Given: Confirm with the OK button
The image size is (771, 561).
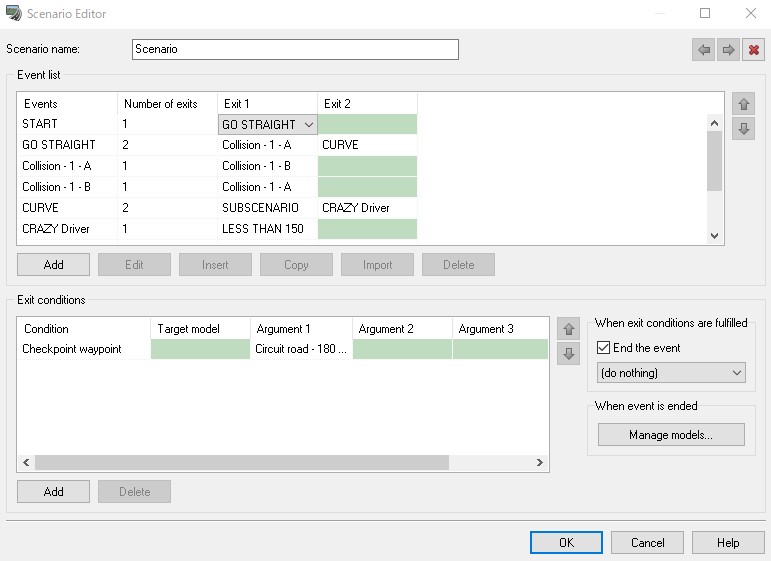Looking at the screenshot, I should pyautogui.click(x=566, y=542).
